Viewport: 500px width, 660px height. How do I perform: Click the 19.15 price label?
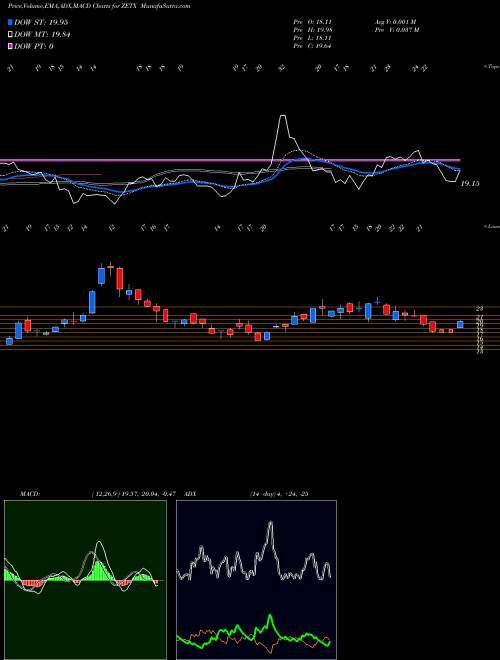click(x=470, y=184)
